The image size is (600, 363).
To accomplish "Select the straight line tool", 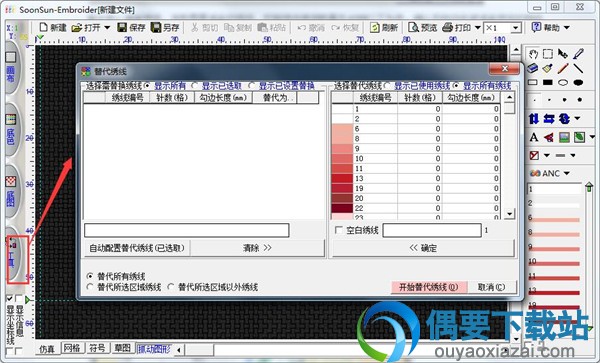I will pyautogui.click(x=578, y=68).
